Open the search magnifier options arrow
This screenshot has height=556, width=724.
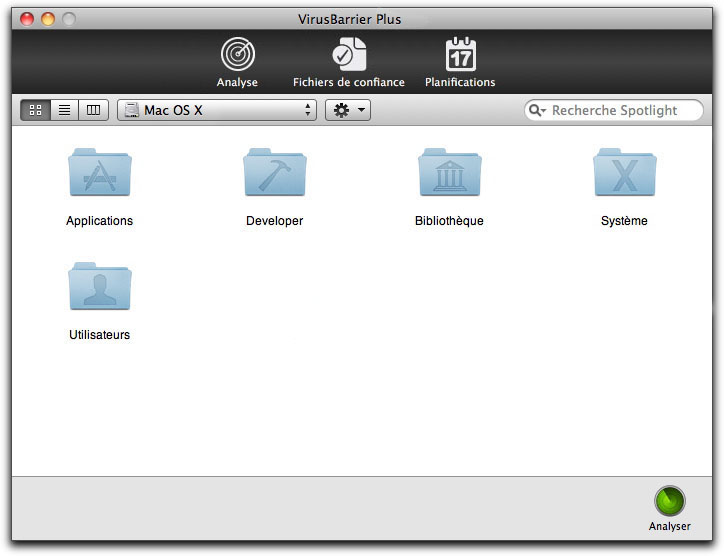537,110
